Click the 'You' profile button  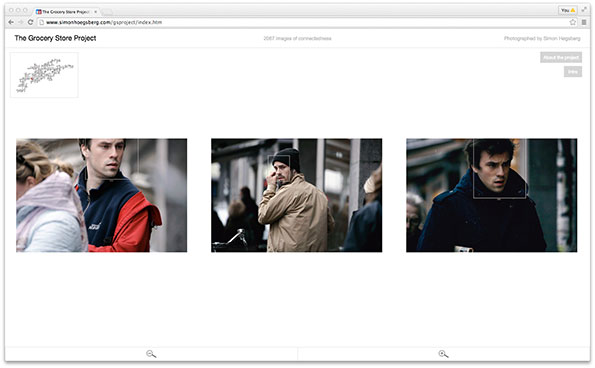pyautogui.click(x=568, y=10)
